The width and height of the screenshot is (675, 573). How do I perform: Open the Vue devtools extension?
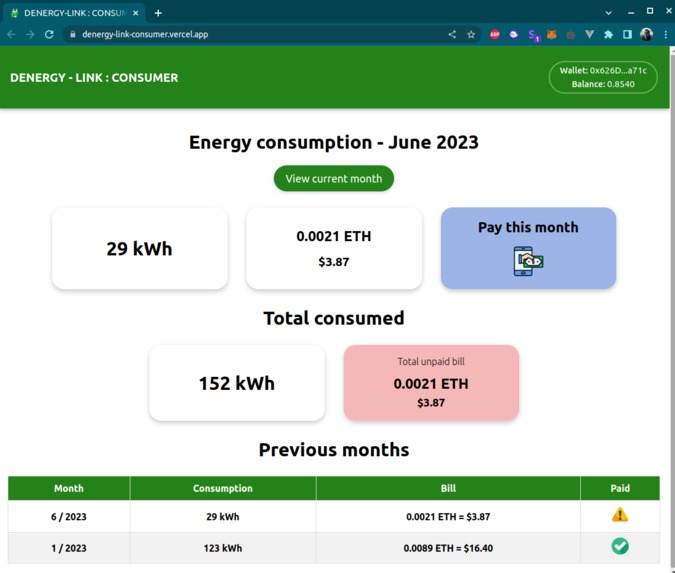click(589, 34)
